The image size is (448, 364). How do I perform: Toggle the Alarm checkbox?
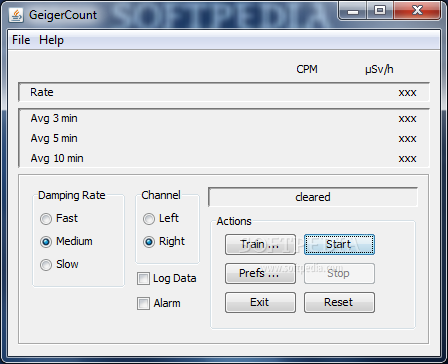click(x=159, y=303)
